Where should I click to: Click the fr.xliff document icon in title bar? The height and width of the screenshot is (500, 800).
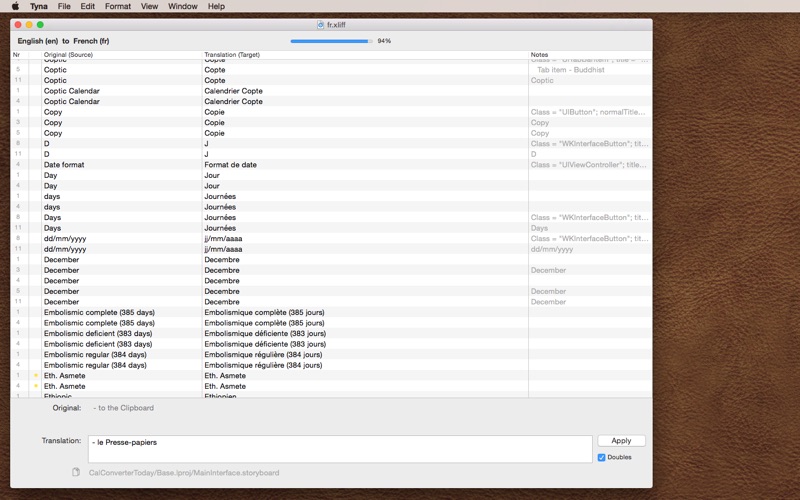point(320,25)
